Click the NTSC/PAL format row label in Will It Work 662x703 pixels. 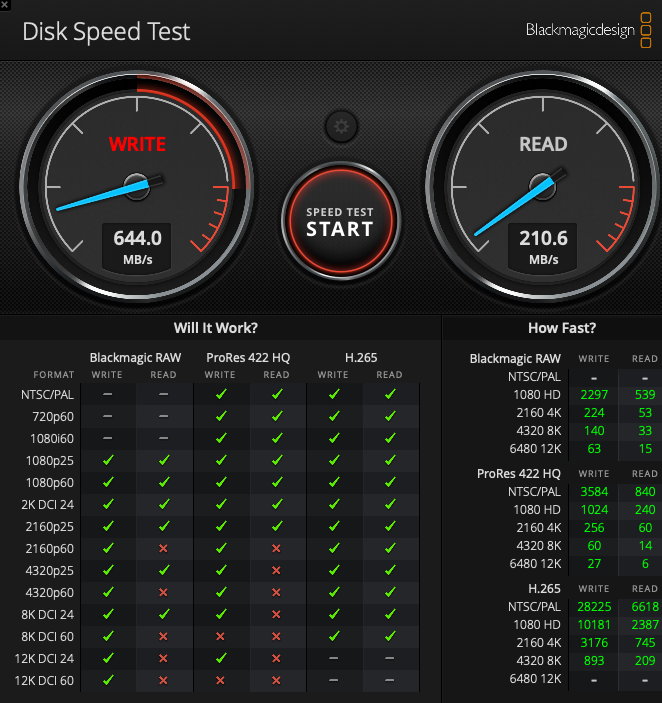(47, 395)
